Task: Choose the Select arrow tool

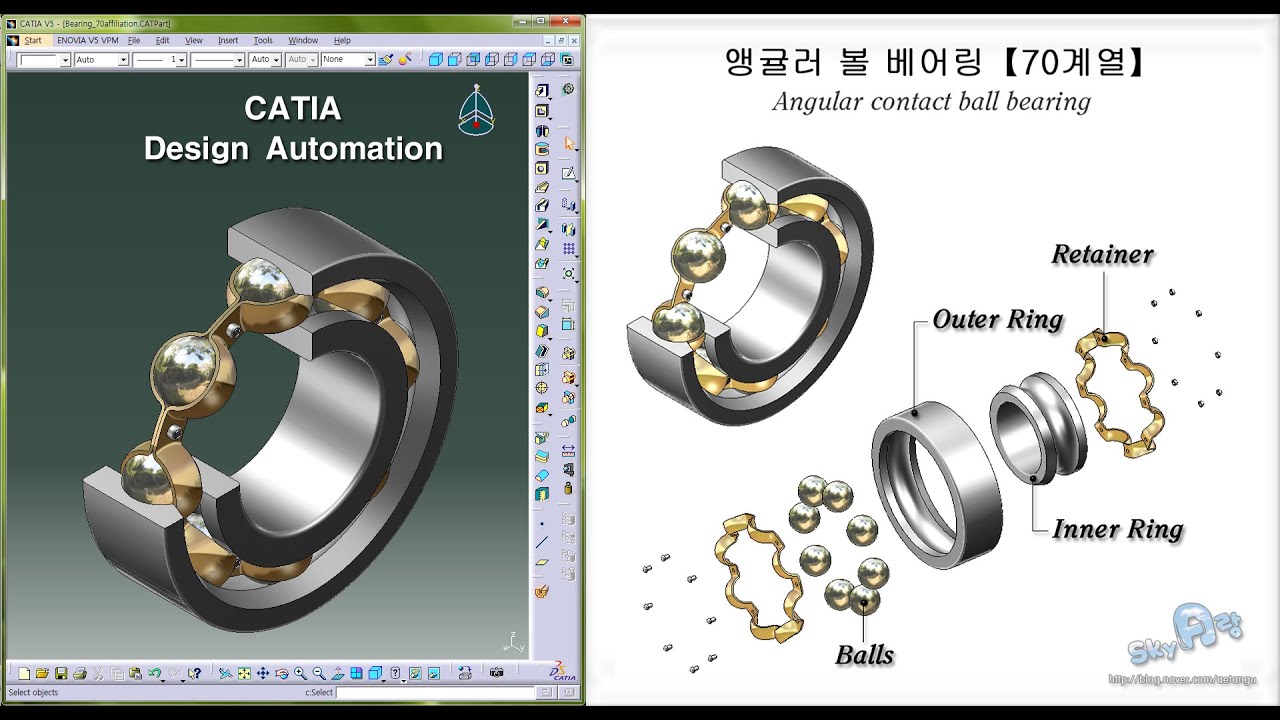Action: [x=568, y=143]
